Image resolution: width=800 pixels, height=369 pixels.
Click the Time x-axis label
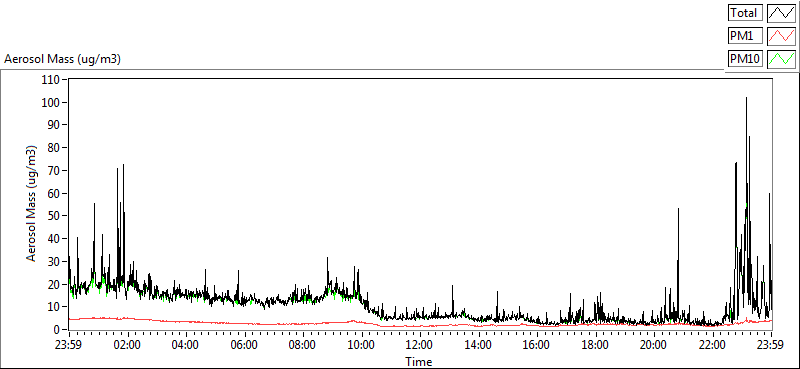point(419,362)
